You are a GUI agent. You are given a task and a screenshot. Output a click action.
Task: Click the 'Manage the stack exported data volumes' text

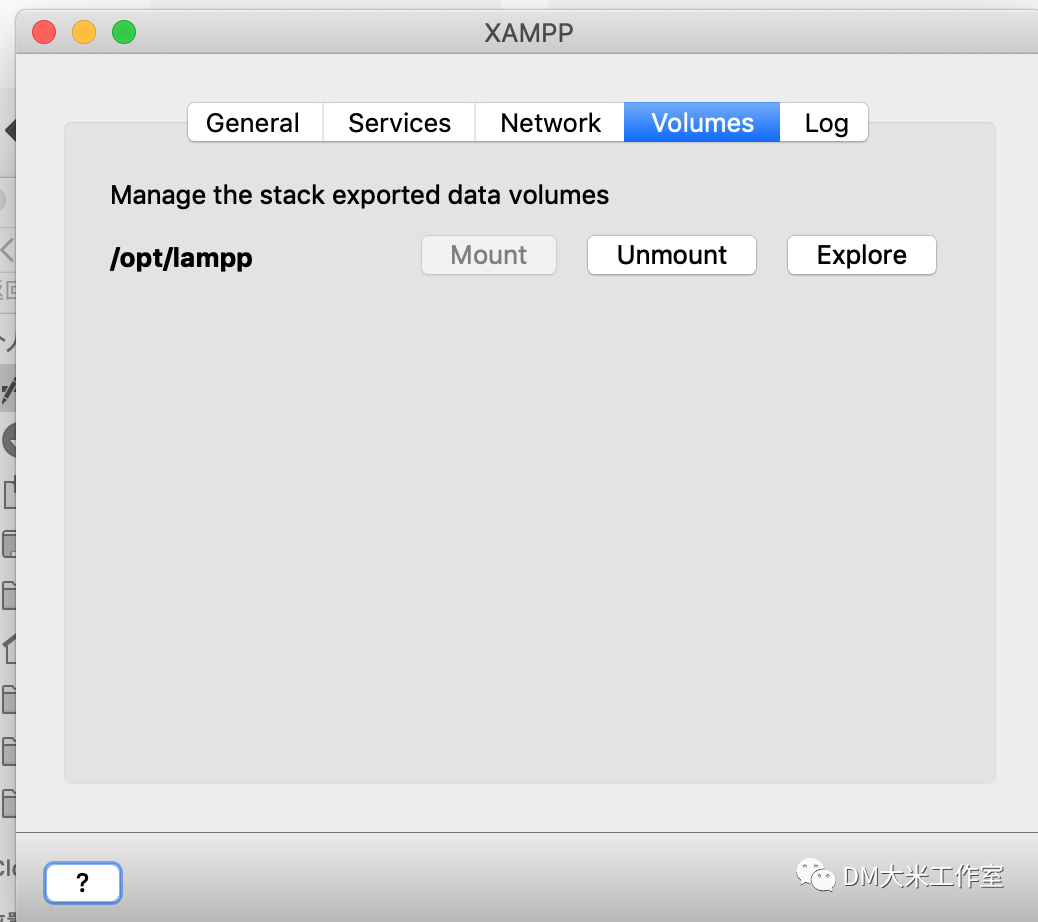click(359, 195)
